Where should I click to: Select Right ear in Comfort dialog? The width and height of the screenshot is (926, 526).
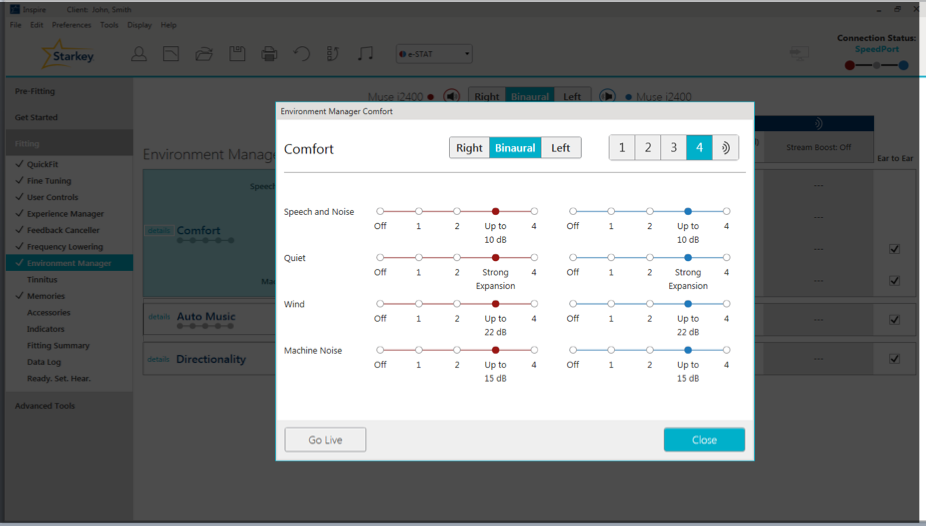pyautogui.click(x=469, y=148)
